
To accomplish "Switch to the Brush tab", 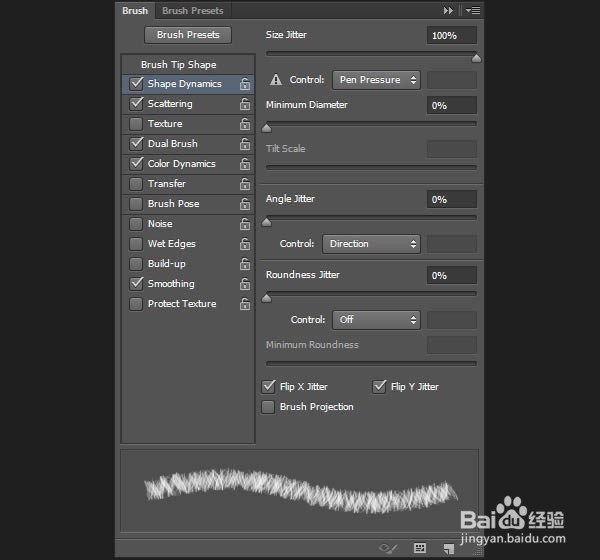I will click(x=135, y=11).
